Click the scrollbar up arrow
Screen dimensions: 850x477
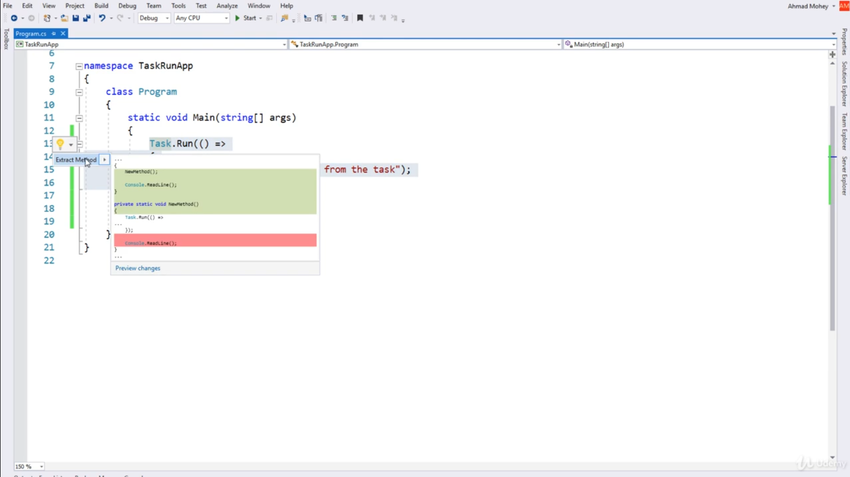(x=833, y=63)
